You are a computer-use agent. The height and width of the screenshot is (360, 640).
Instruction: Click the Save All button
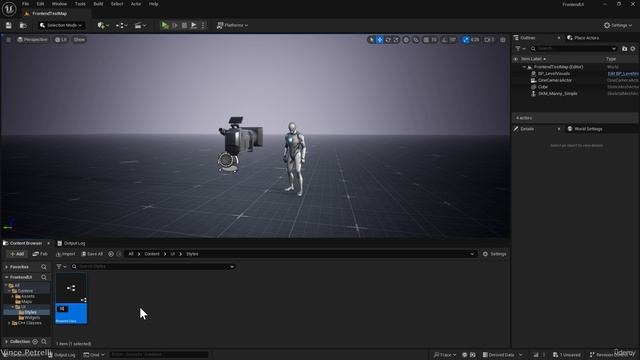coord(92,254)
